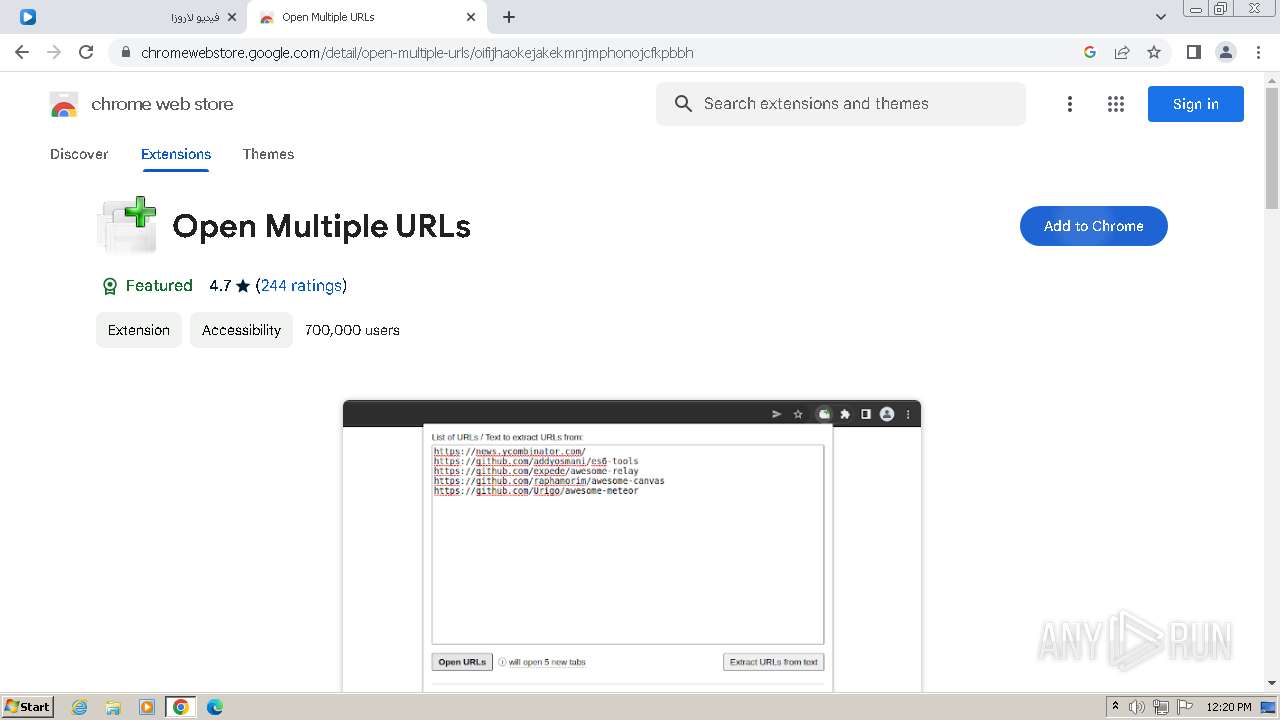This screenshot has width=1280, height=720.
Task: Launch Microsoft Edge from taskbar
Action: [x=214, y=707]
